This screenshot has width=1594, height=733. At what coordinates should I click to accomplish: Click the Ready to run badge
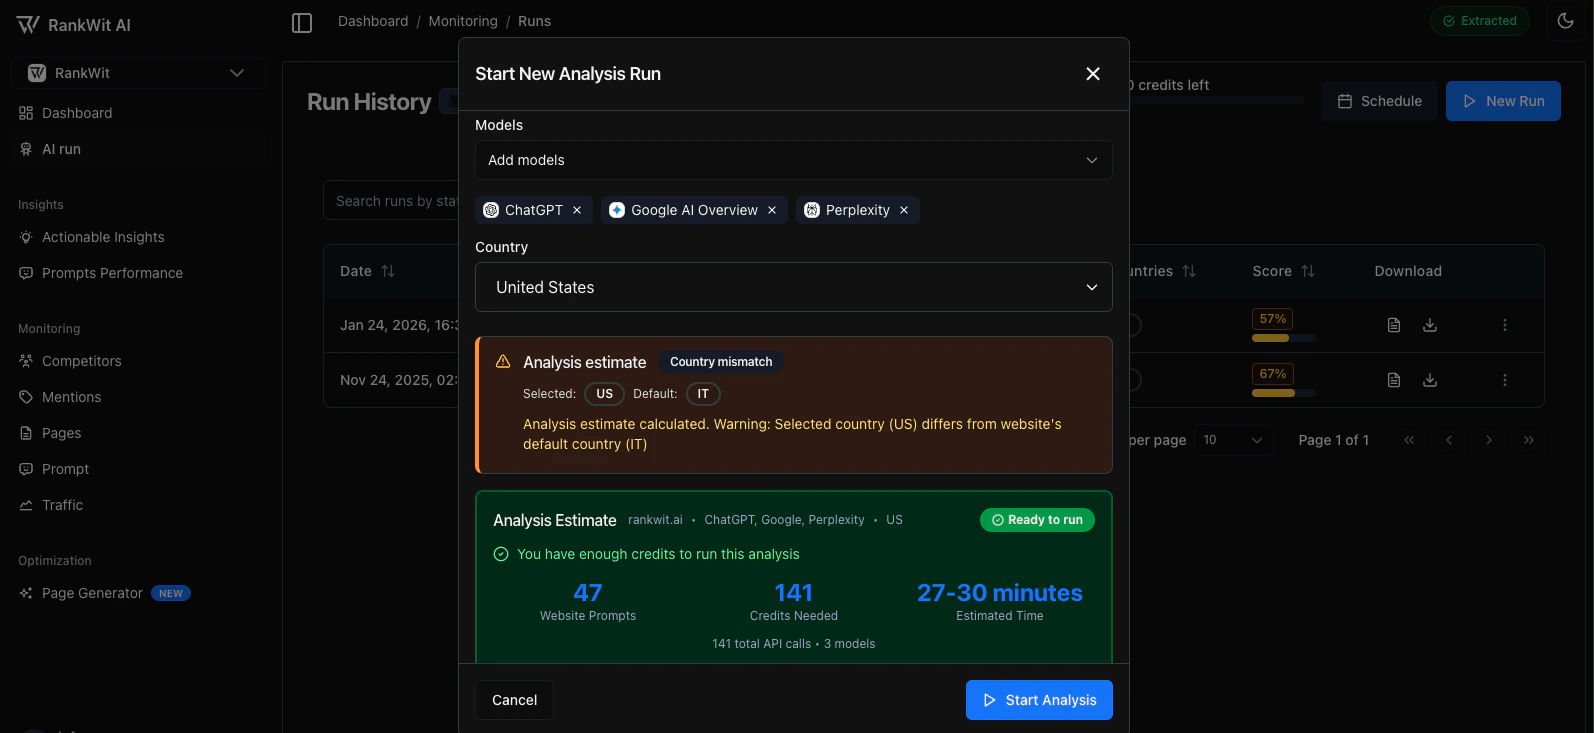tap(1037, 520)
